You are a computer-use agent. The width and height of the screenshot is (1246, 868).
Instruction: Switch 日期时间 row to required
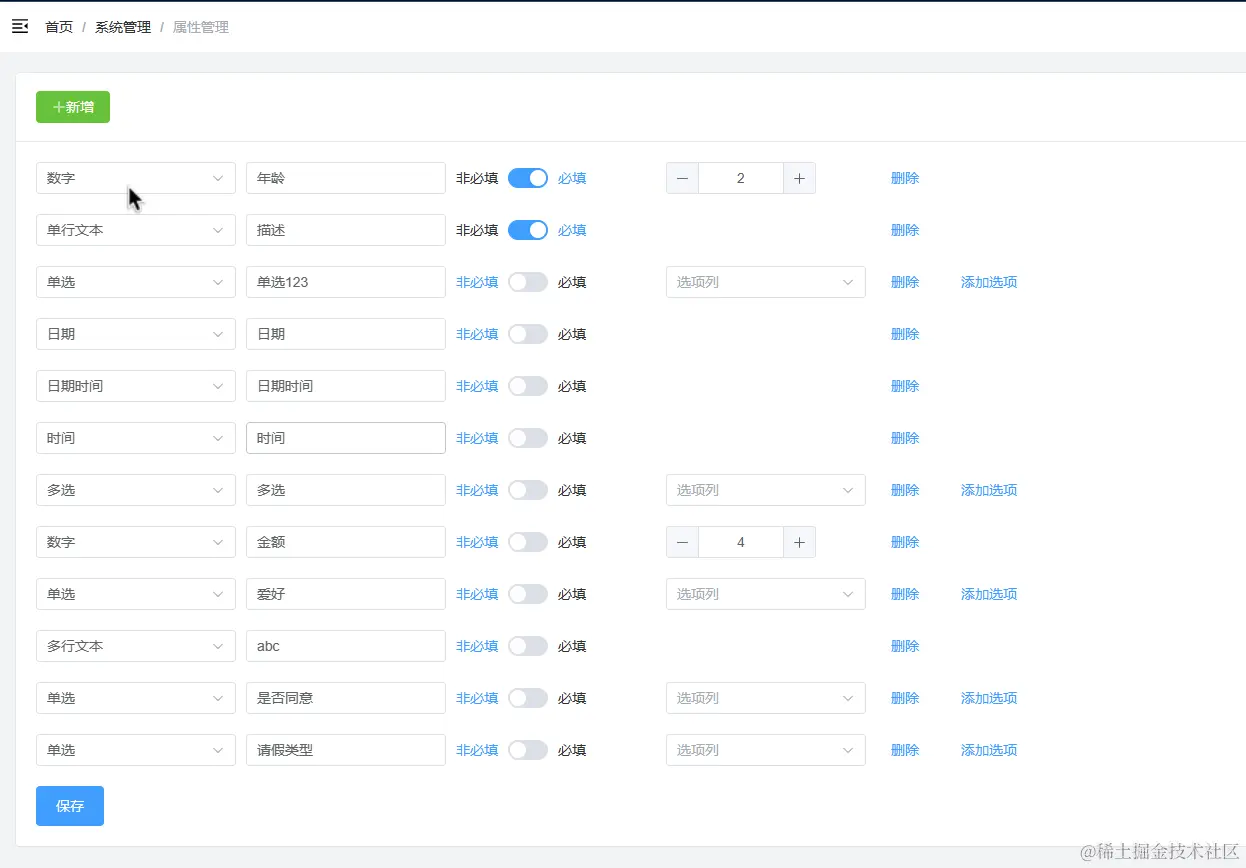[x=528, y=386]
